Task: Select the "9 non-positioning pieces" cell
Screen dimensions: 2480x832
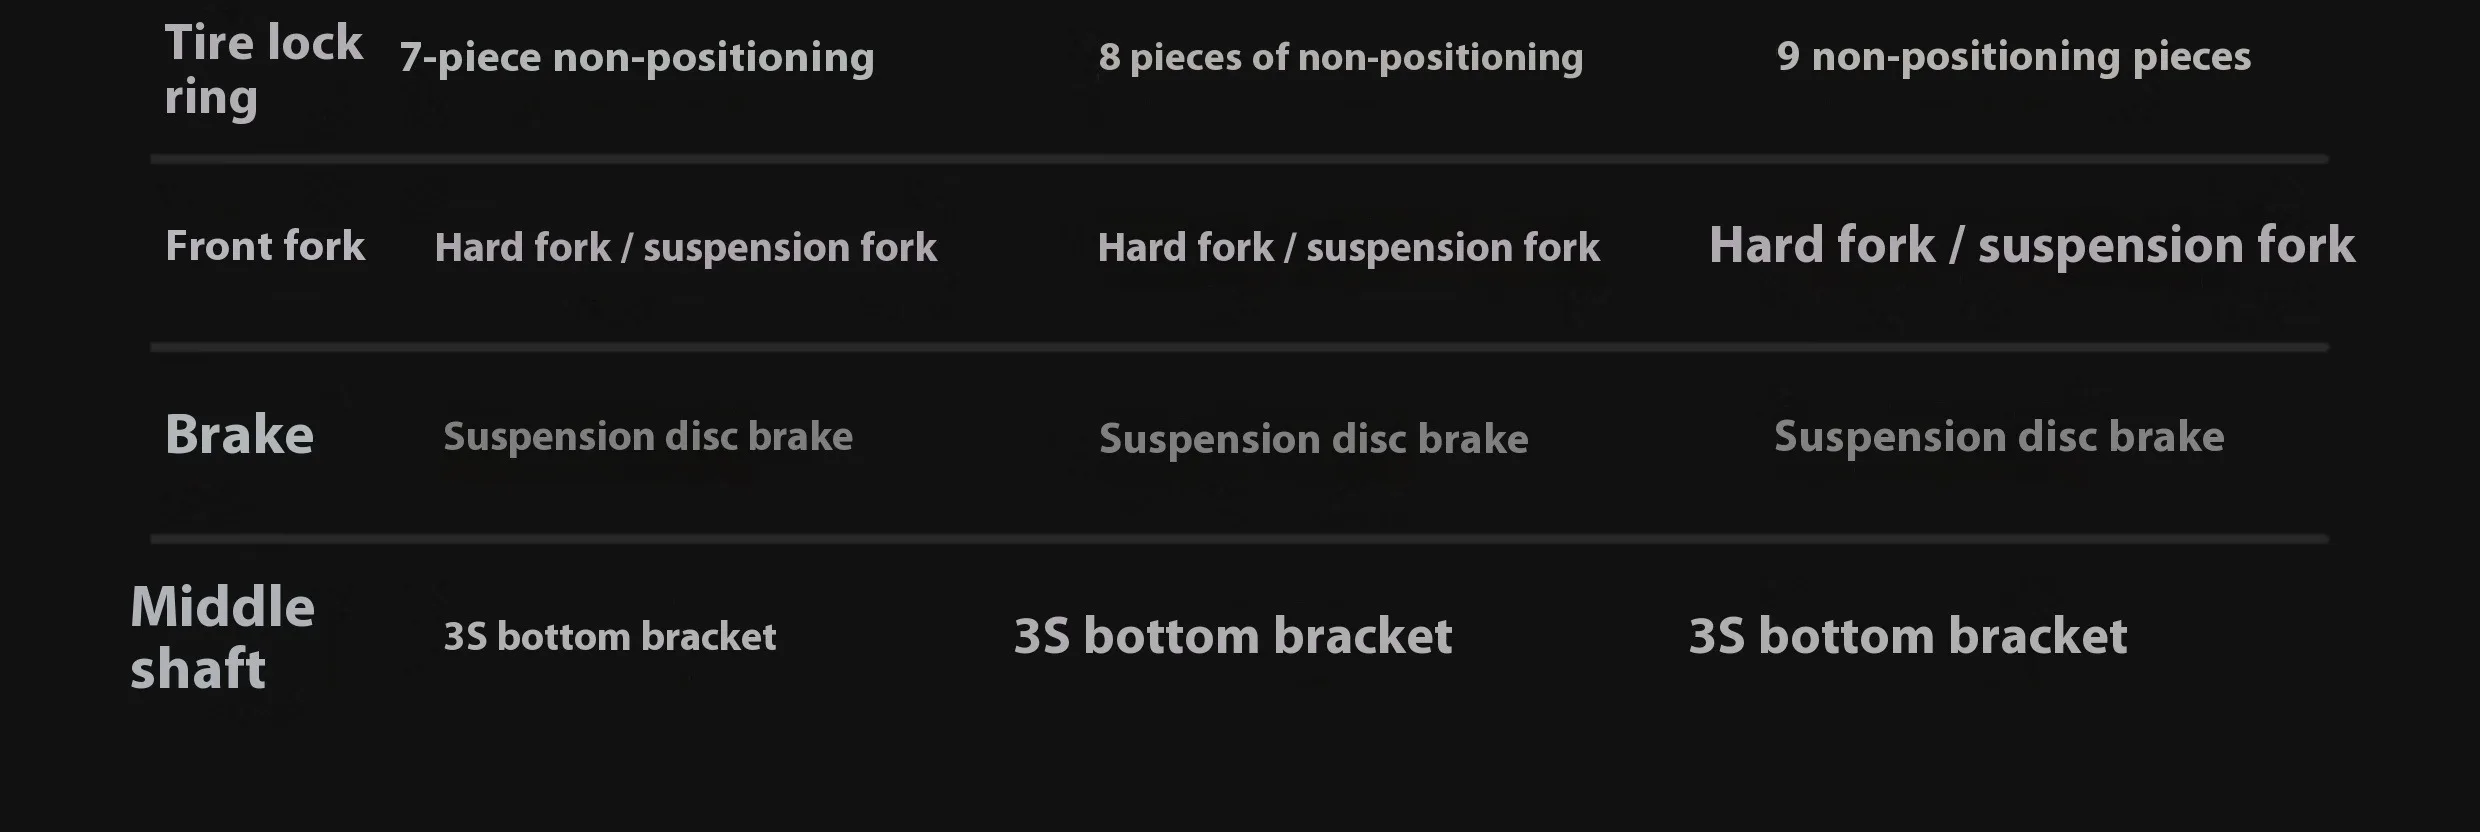Action: 2013,57
